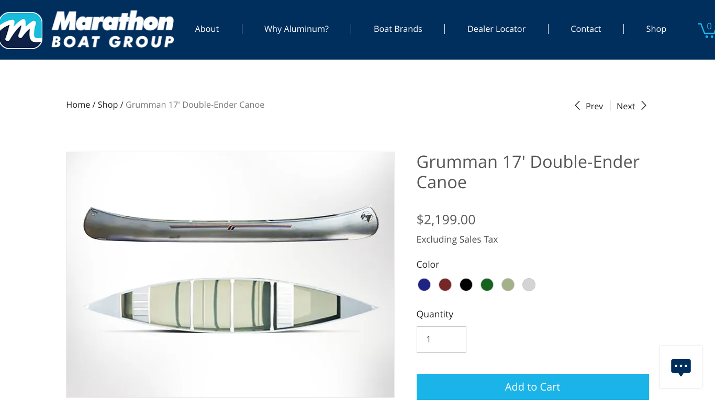Open the shopping cart icon
Screen dimensions: 715x401
pyautogui.click(x=707, y=30)
